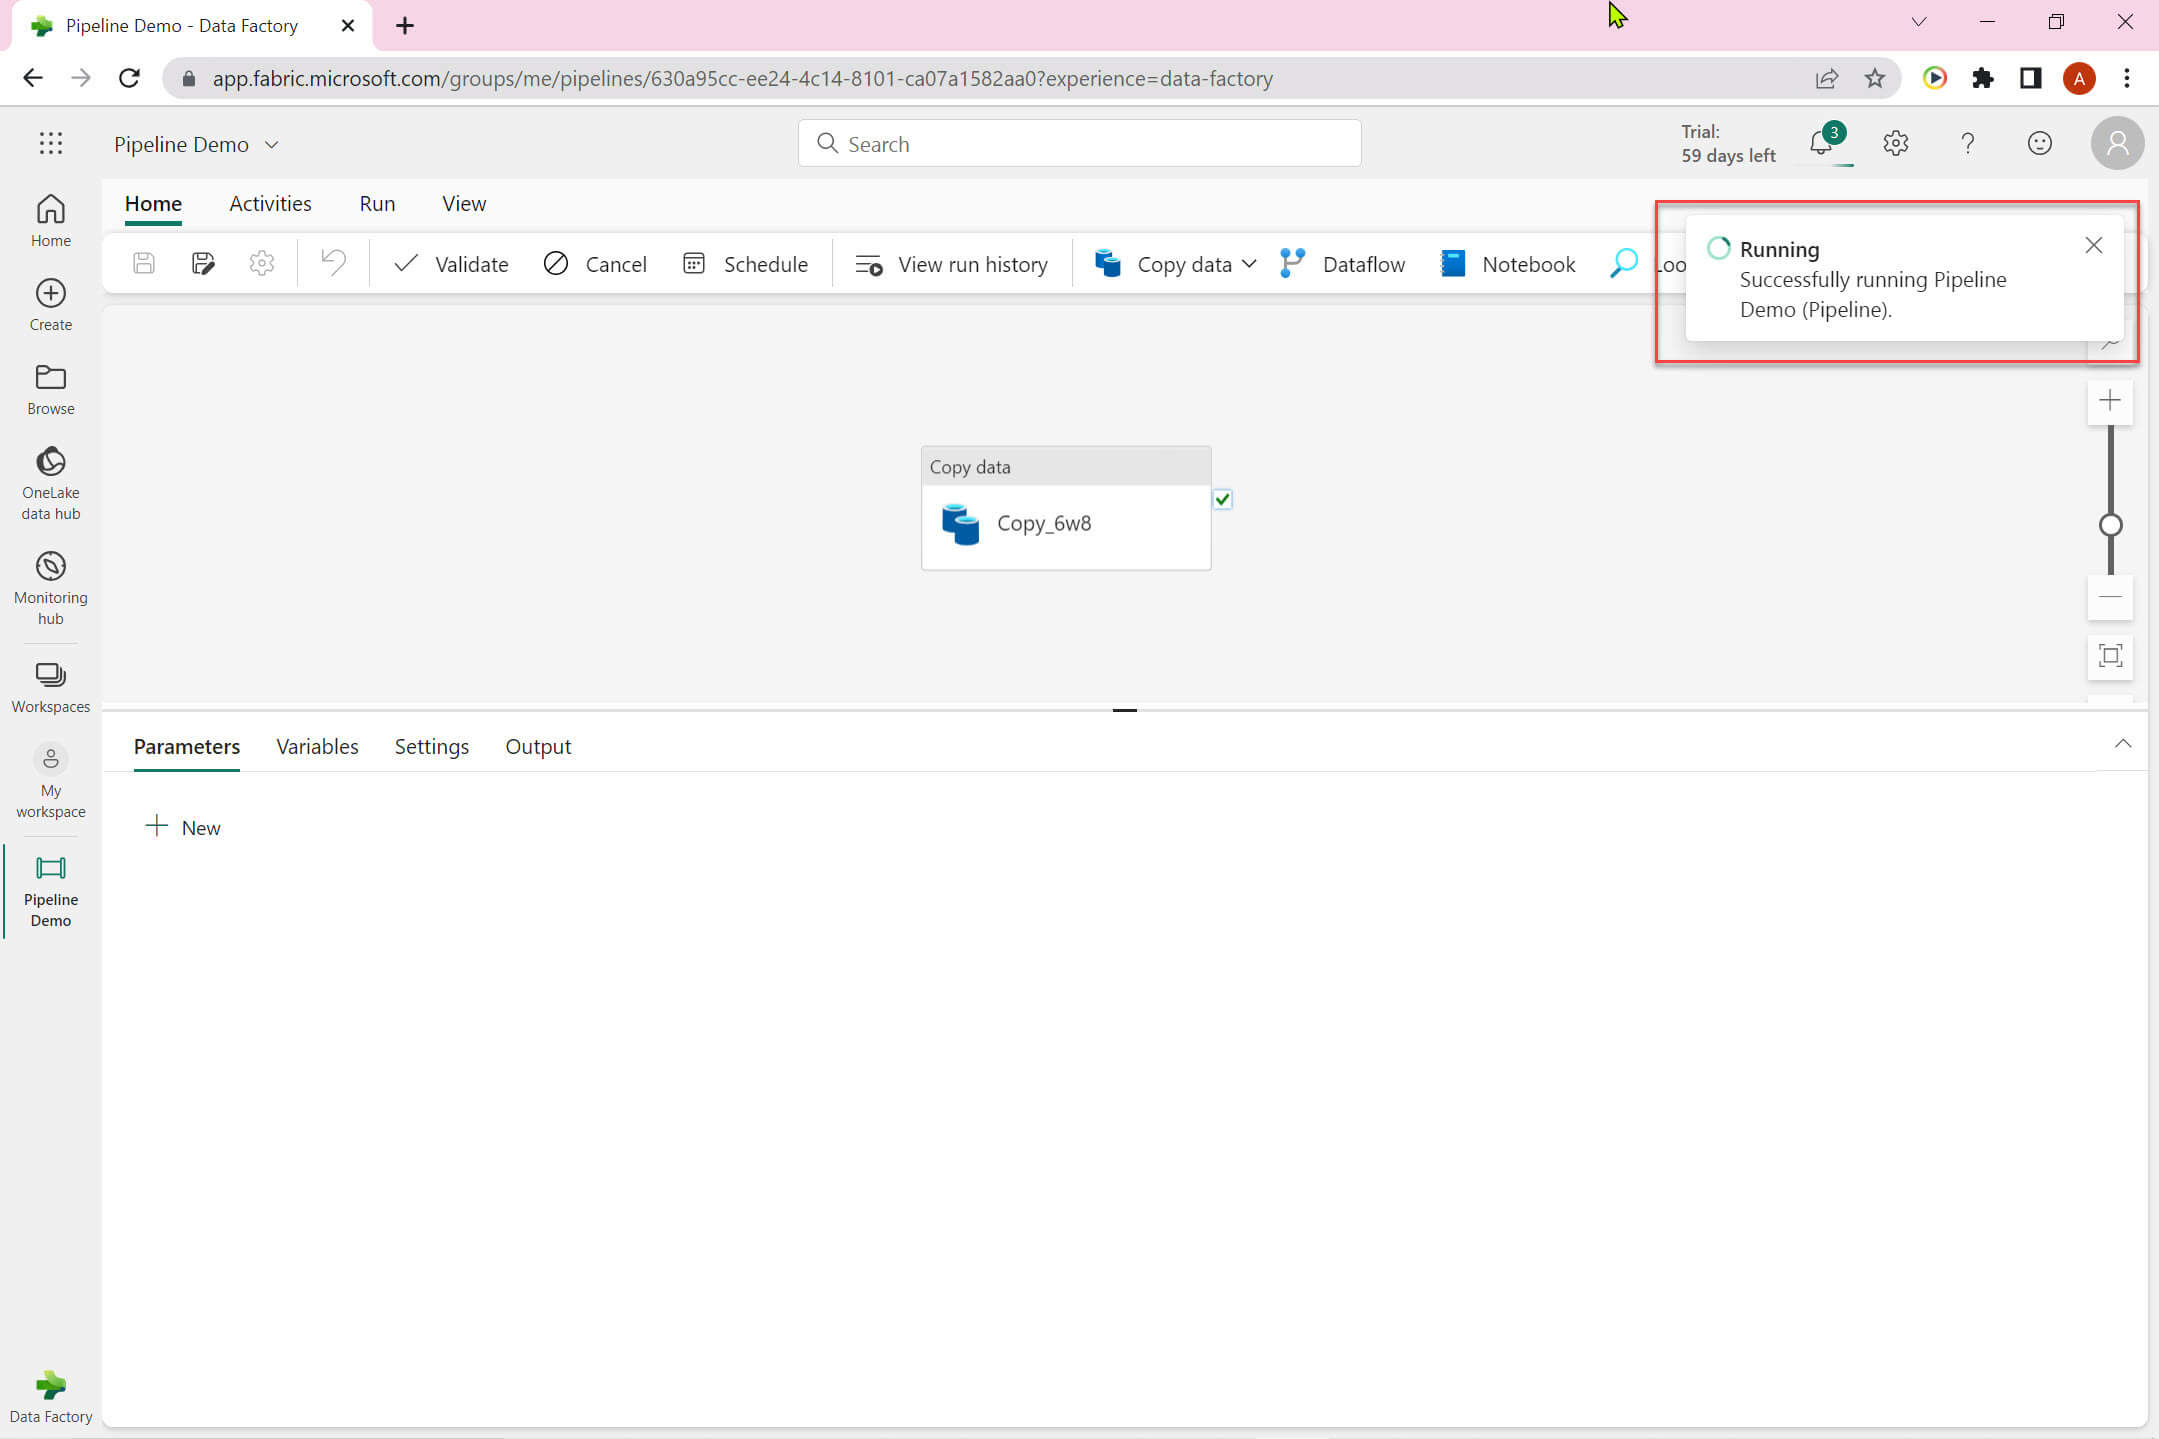The height and width of the screenshot is (1439, 2159).
Task: Click the canvas zoom slider handle
Action: 2110,525
